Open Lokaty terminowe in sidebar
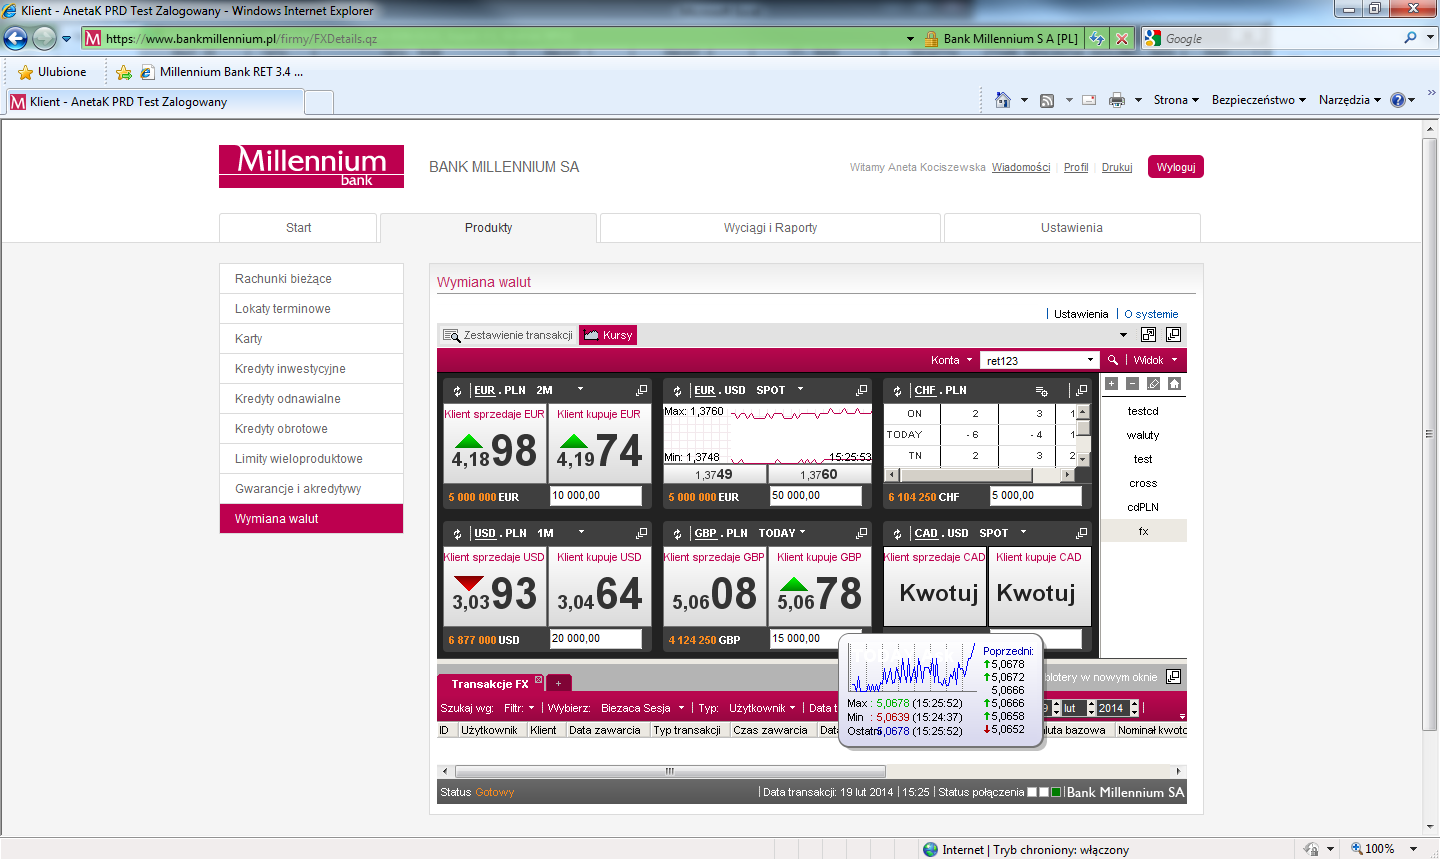The height and width of the screenshot is (860, 1440). point(311,309)
